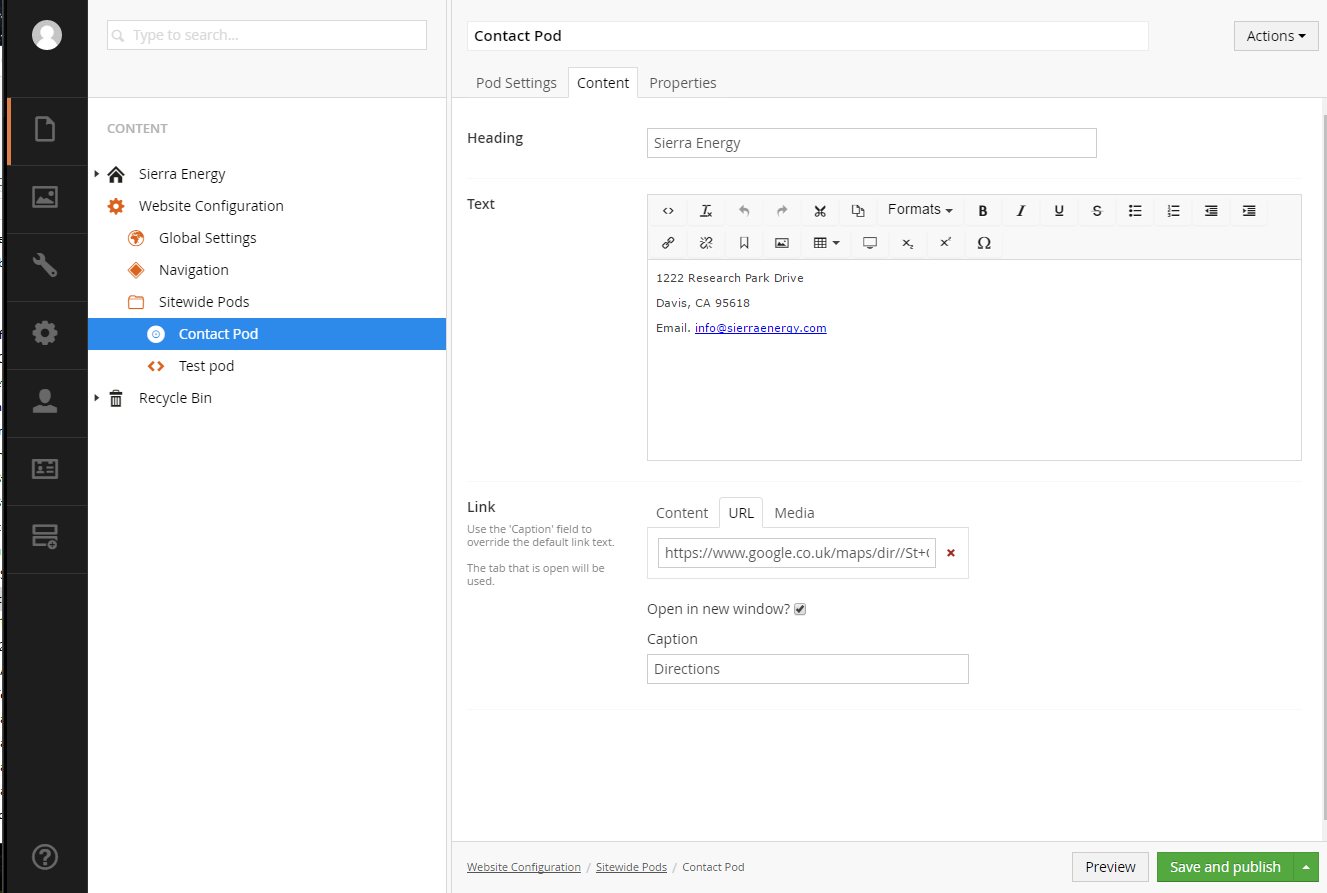Increase indent of paragraph

click(1249, 211)
